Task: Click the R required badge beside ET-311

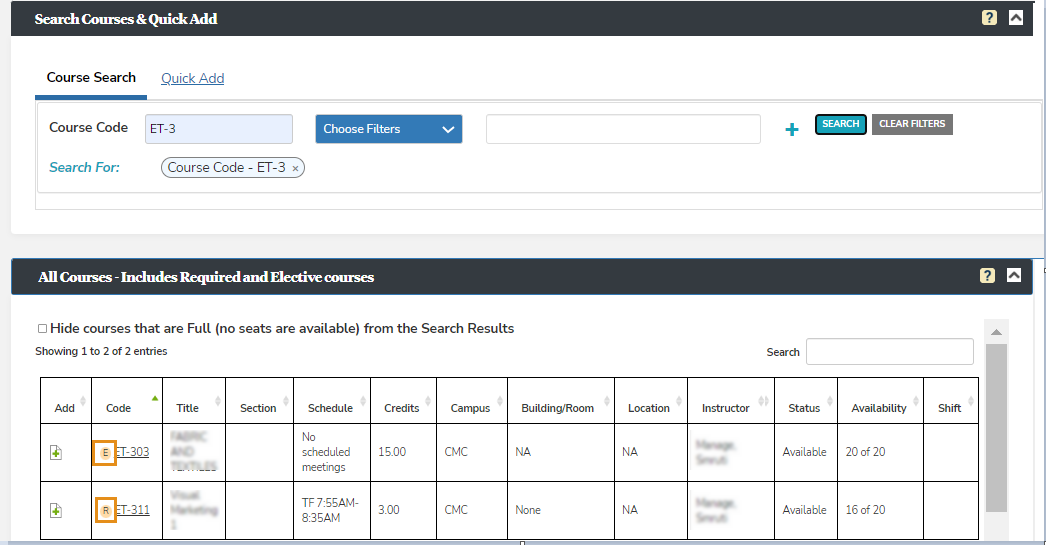Action: (x=105, y=511)
